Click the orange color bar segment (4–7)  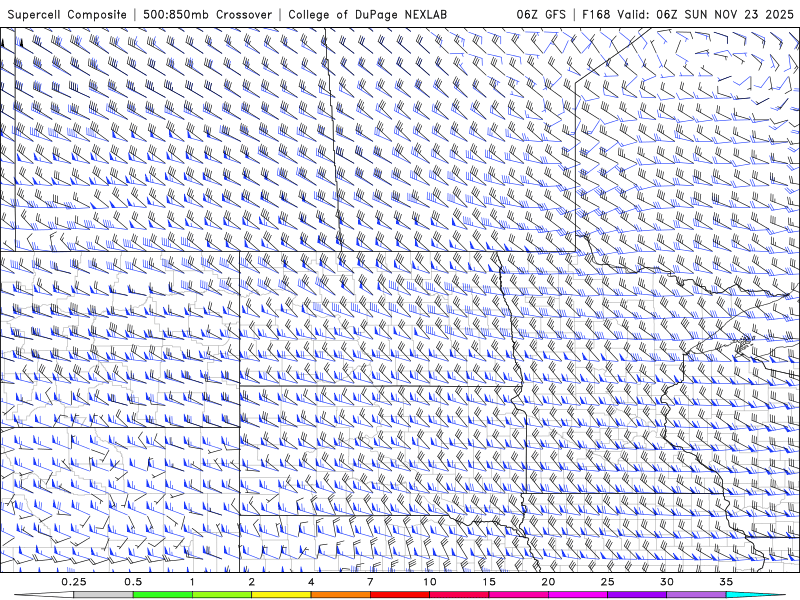341,595
